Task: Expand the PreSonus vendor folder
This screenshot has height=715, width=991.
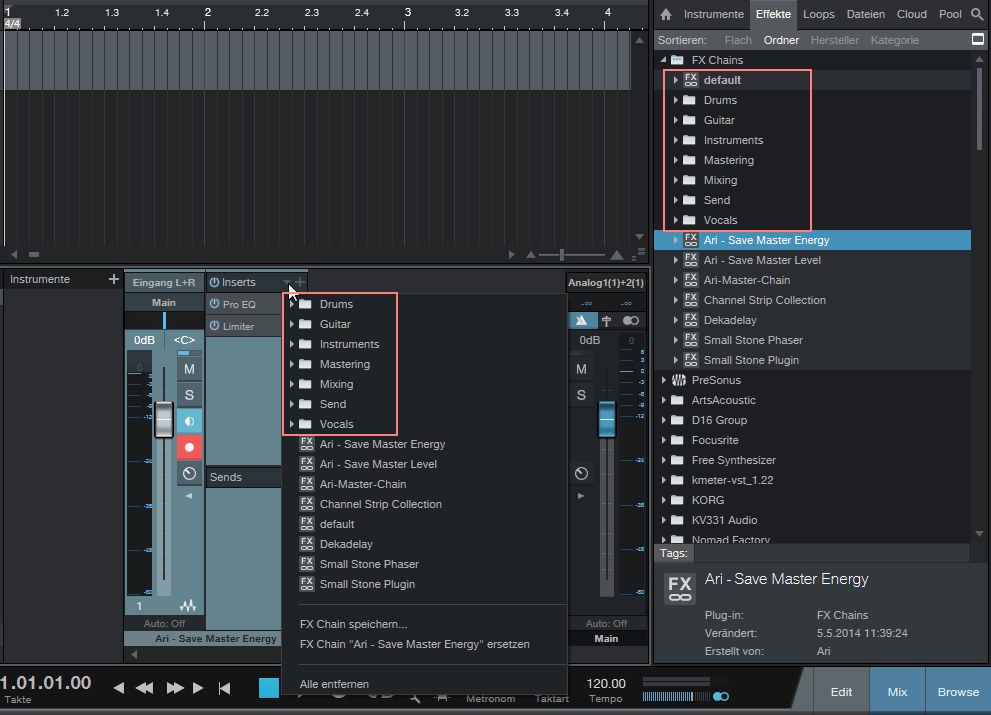Action: pyautogui.click(x=664, y=380)
